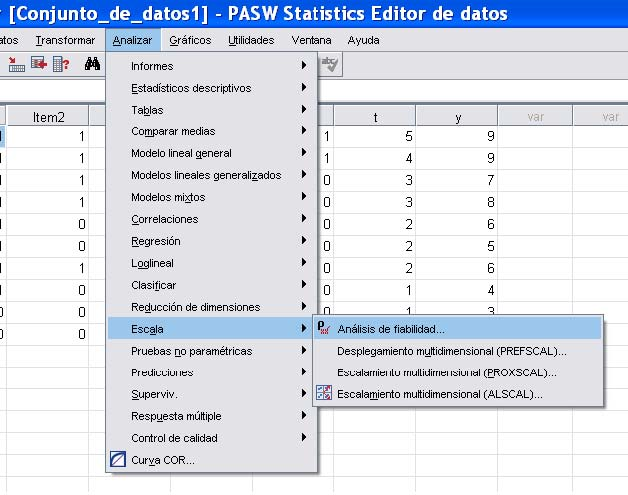Choose Curva COR... menu entry
The width and height of the screenshot is (628, 495).
[212, 460]
